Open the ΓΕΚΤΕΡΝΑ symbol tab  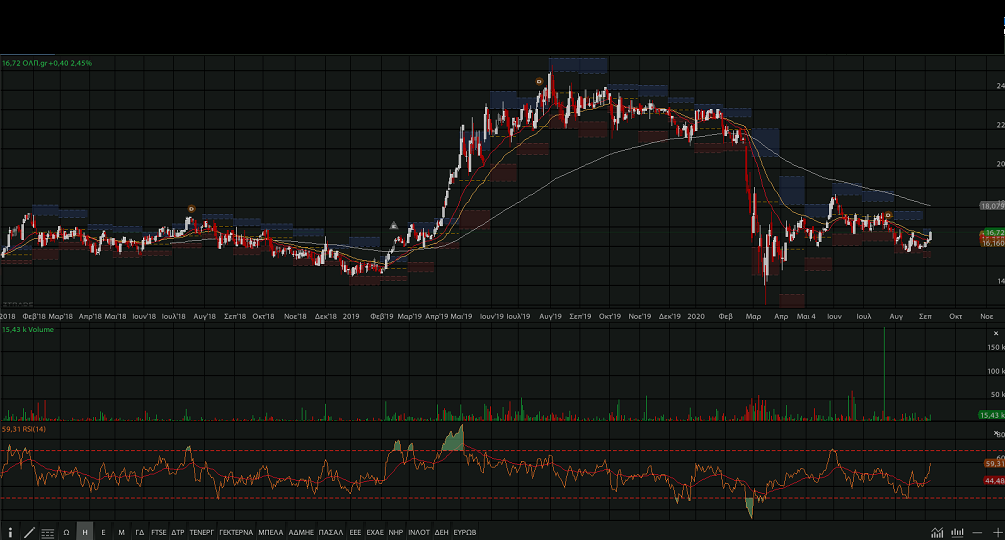click(x=236, y=532)
